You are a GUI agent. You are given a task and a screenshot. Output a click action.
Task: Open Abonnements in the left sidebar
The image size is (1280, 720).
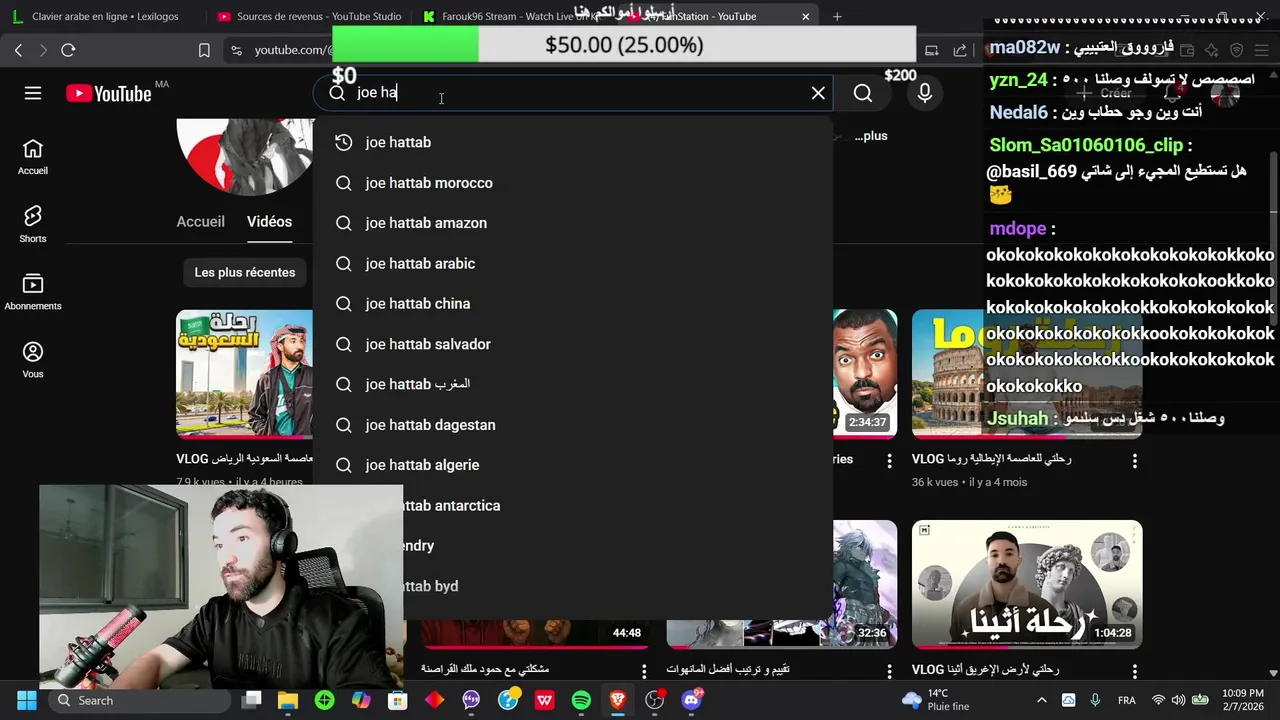coord(33,292)
